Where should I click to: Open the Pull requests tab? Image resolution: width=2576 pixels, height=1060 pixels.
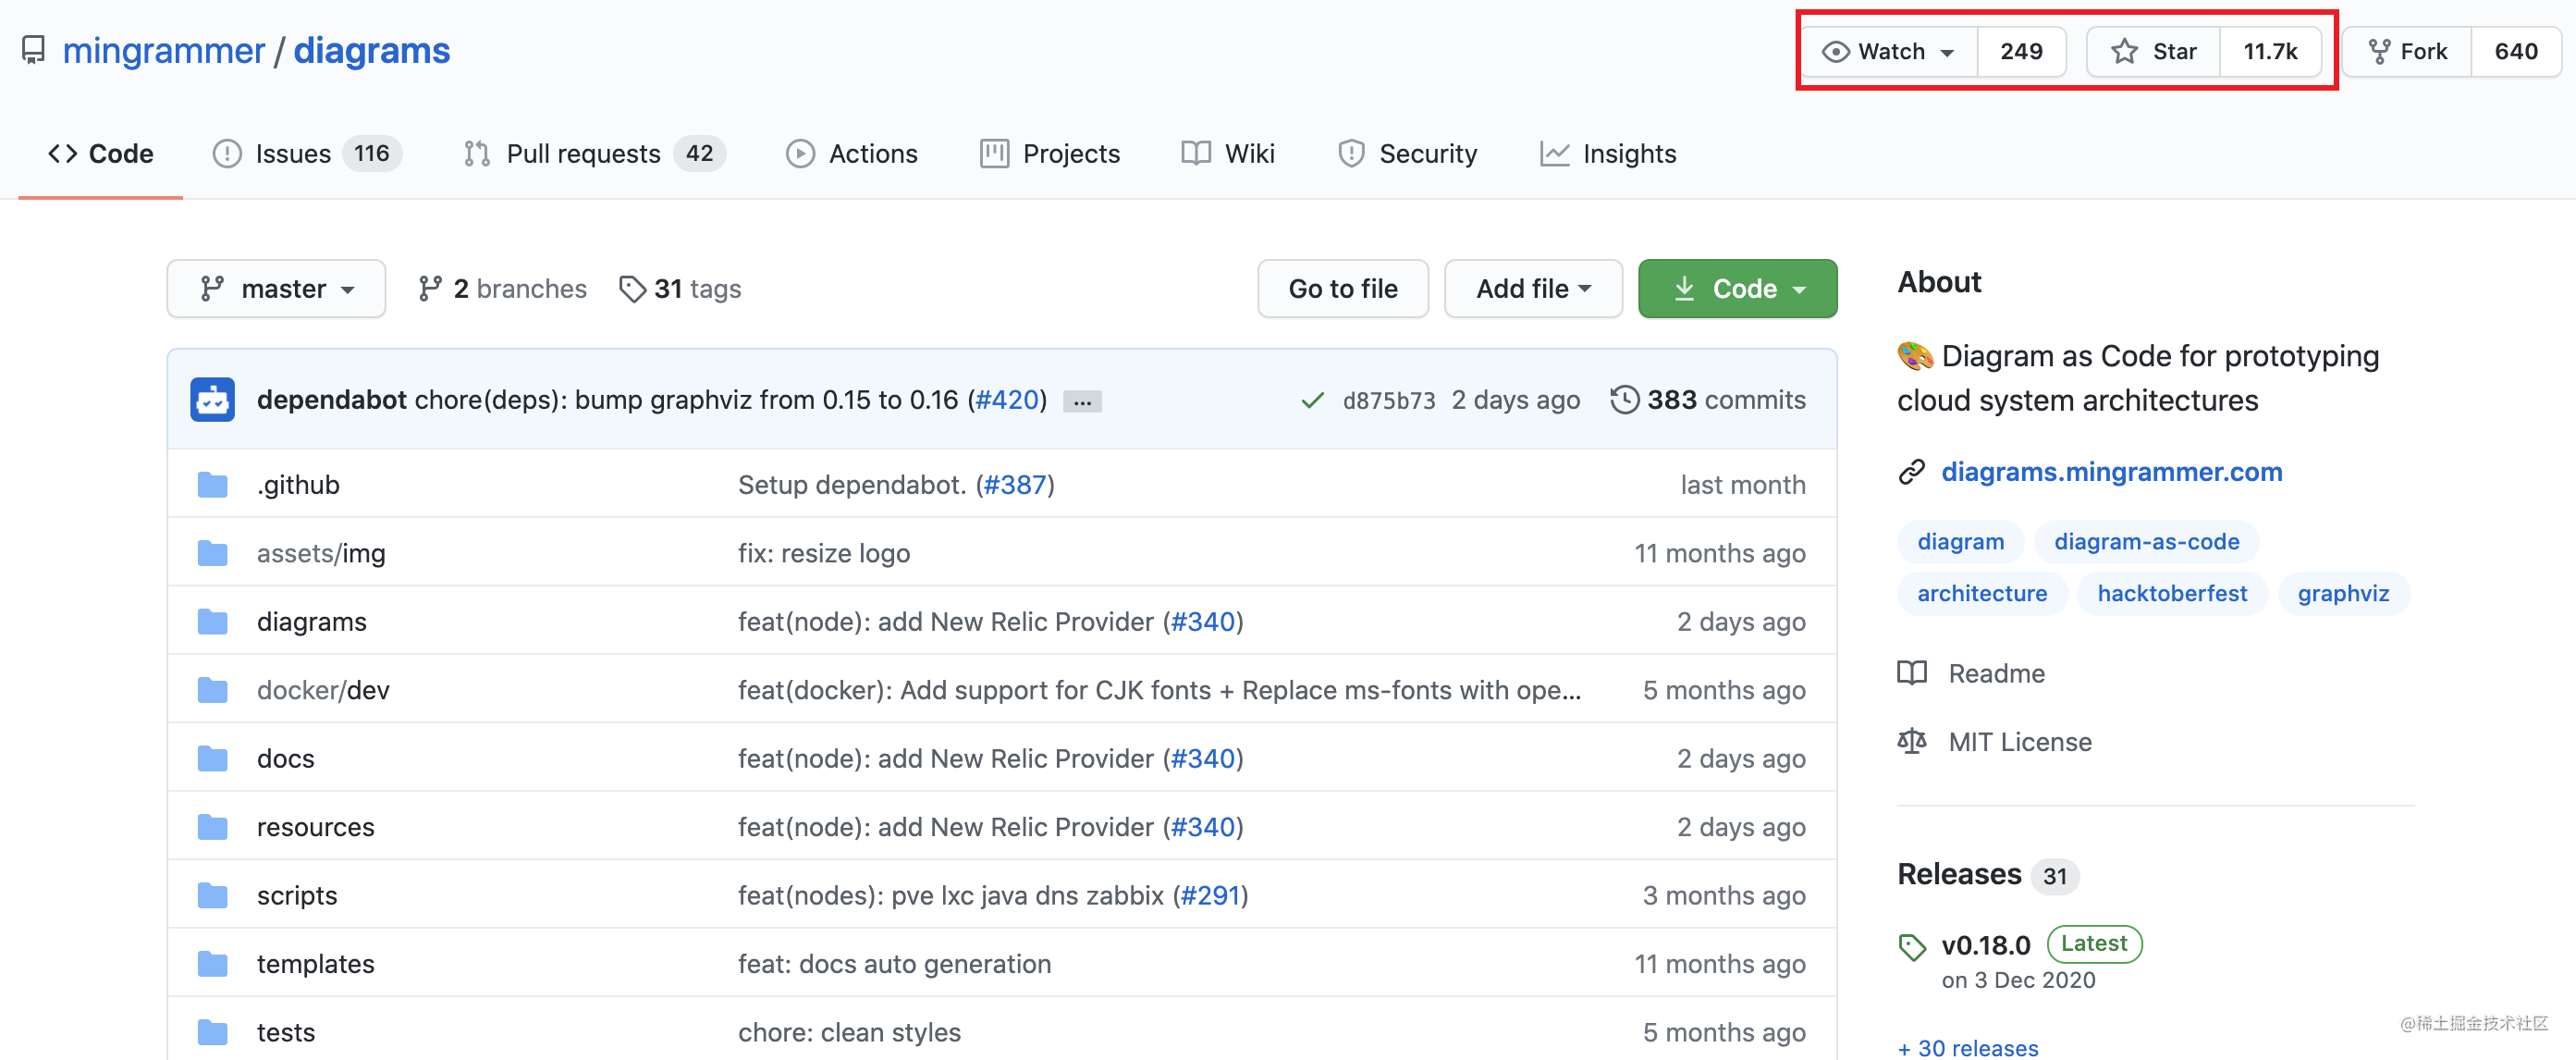pos(594,153)
